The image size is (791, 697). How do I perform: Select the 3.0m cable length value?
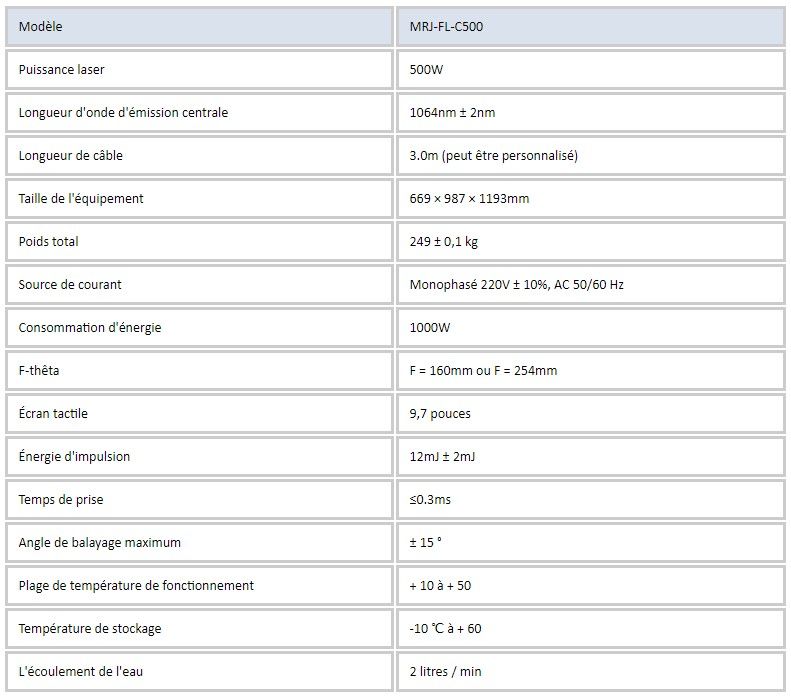[x=494, y=156]
